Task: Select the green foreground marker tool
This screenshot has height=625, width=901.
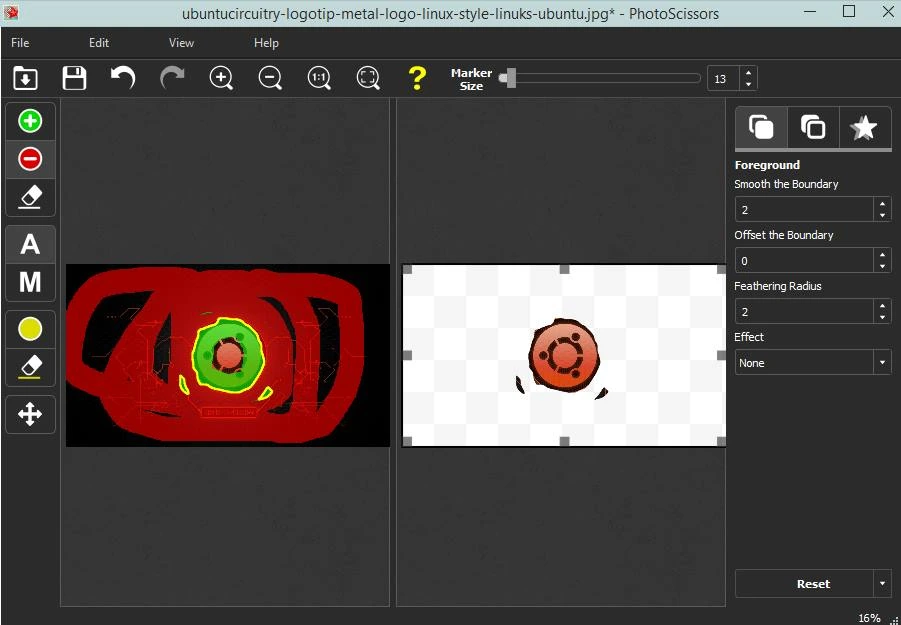Action: point(30,121)
